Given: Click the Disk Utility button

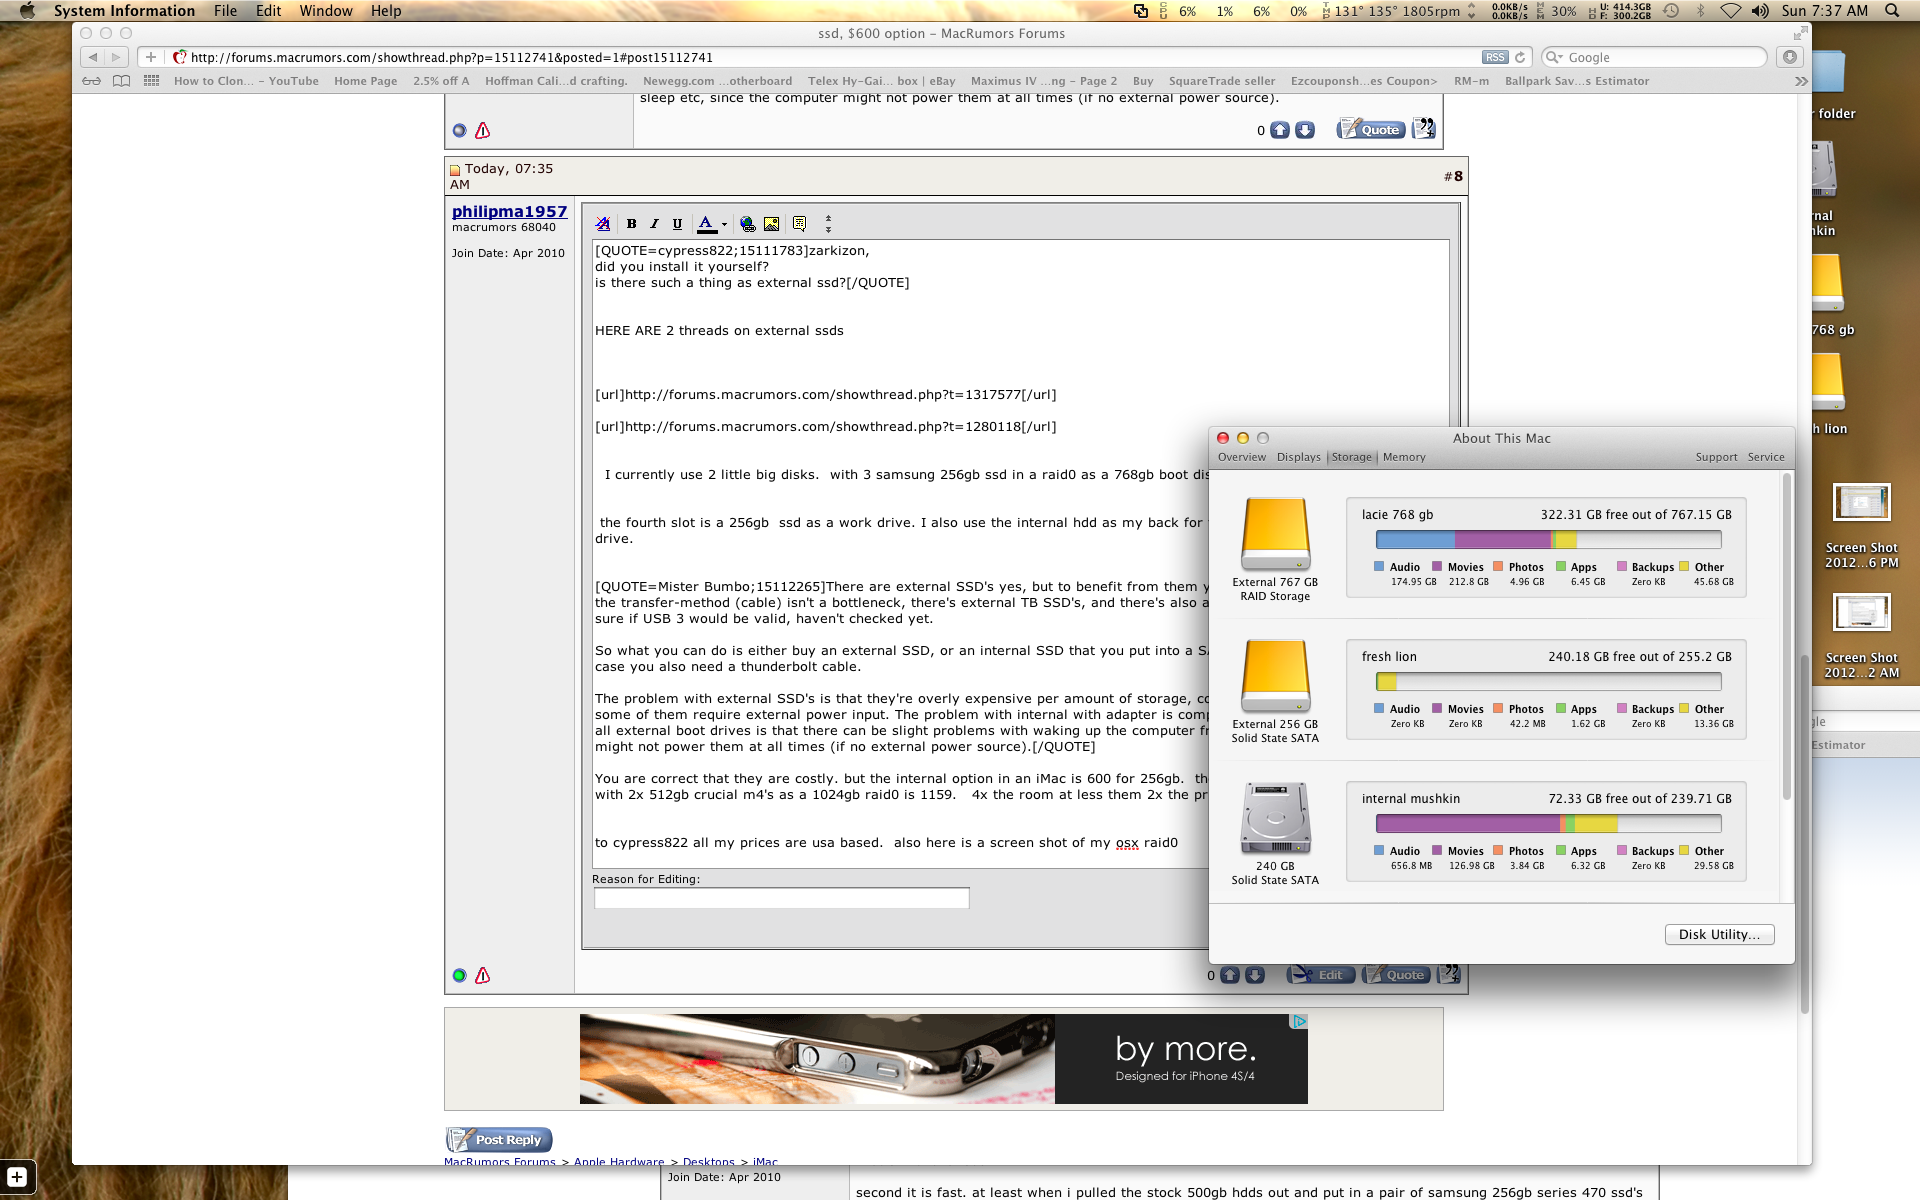Looking at the screenshot, I should tap(1719, 934).
